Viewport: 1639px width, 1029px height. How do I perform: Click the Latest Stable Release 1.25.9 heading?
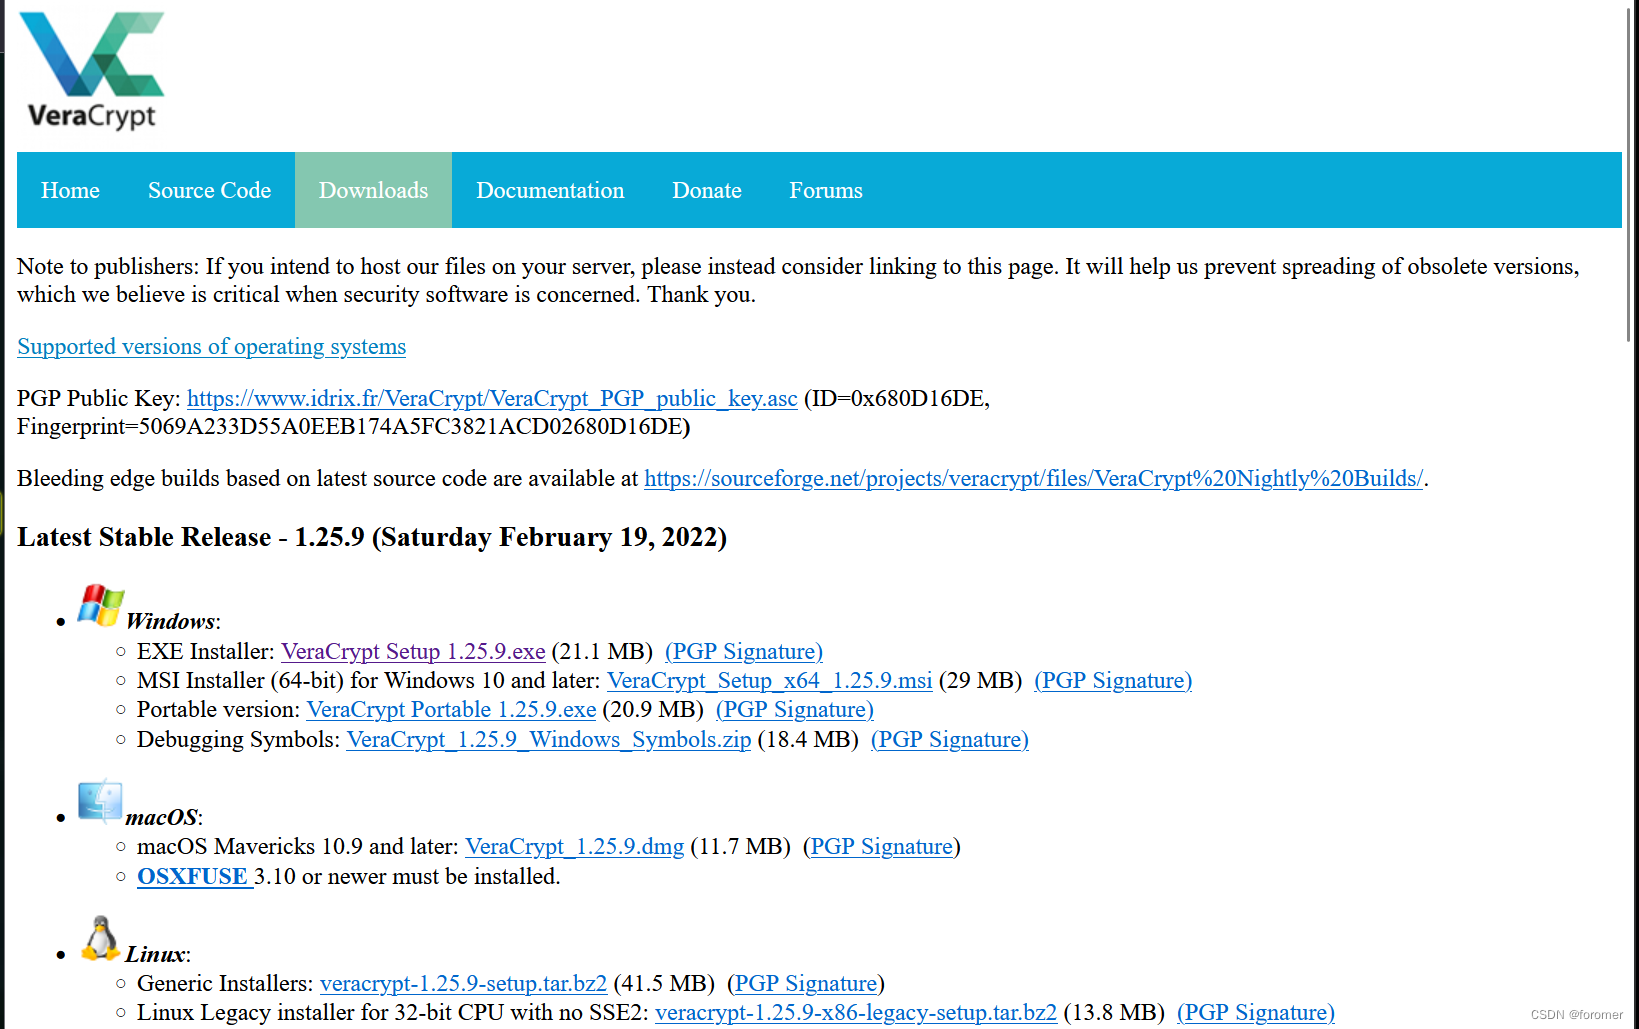[x=372, y=537]
